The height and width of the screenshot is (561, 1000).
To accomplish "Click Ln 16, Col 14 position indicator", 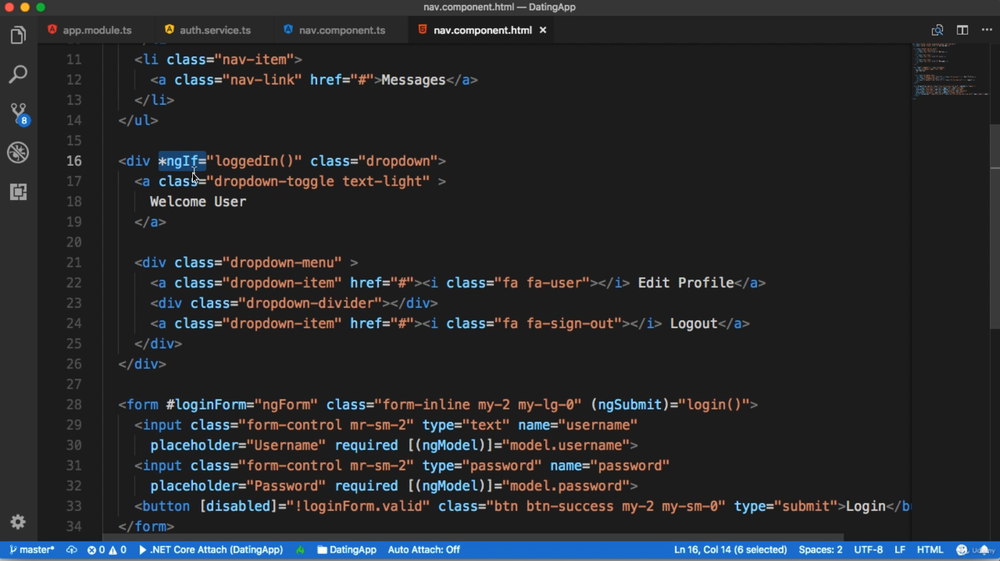I will 730,550.
